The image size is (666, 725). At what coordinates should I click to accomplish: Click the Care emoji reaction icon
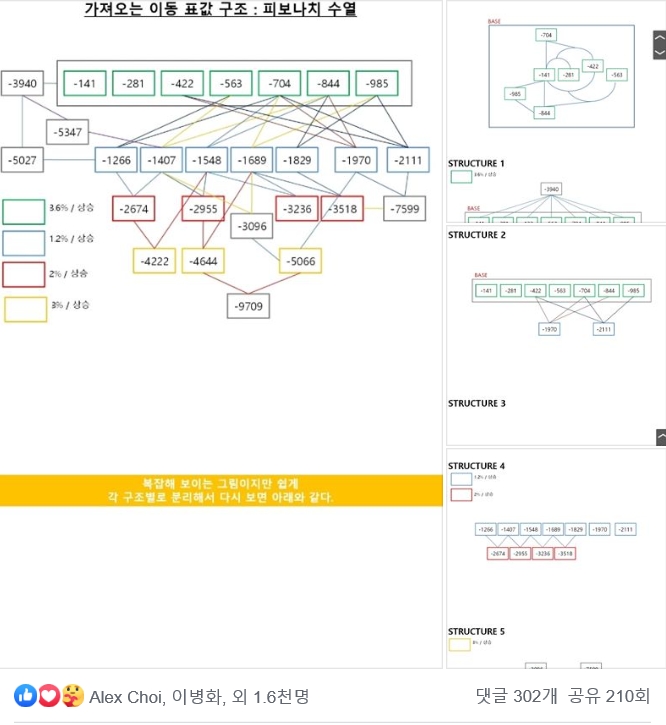pyautogui.click(x=72, y=696)
